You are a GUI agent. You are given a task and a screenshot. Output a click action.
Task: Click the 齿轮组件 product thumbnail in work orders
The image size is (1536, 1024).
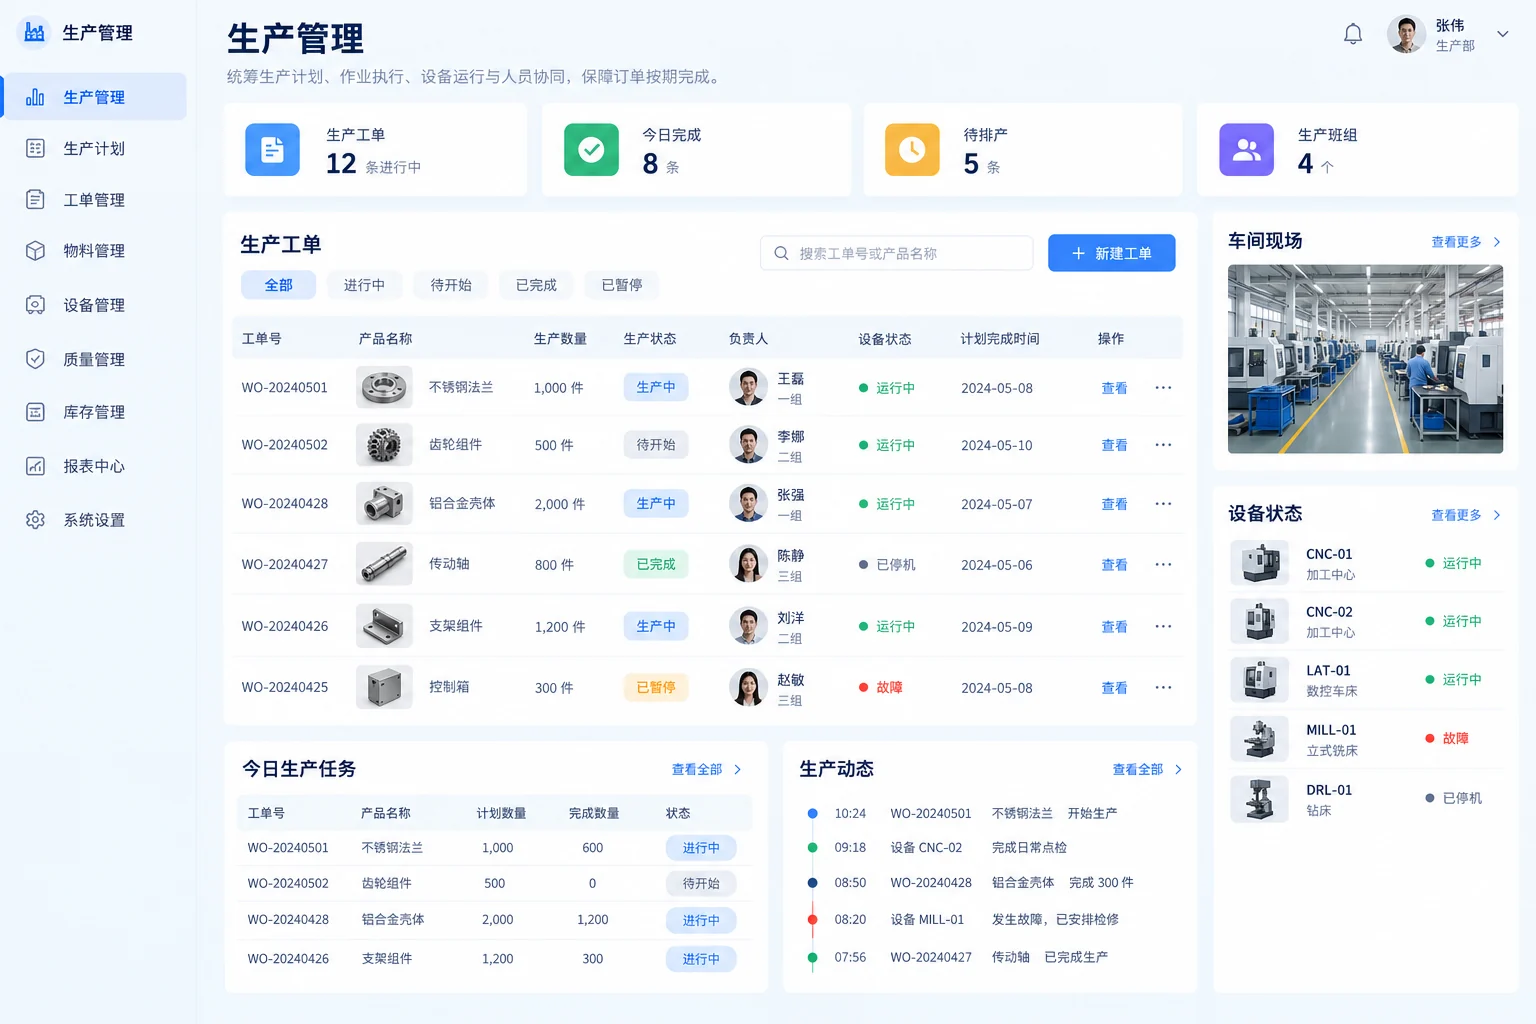(384, 445)
